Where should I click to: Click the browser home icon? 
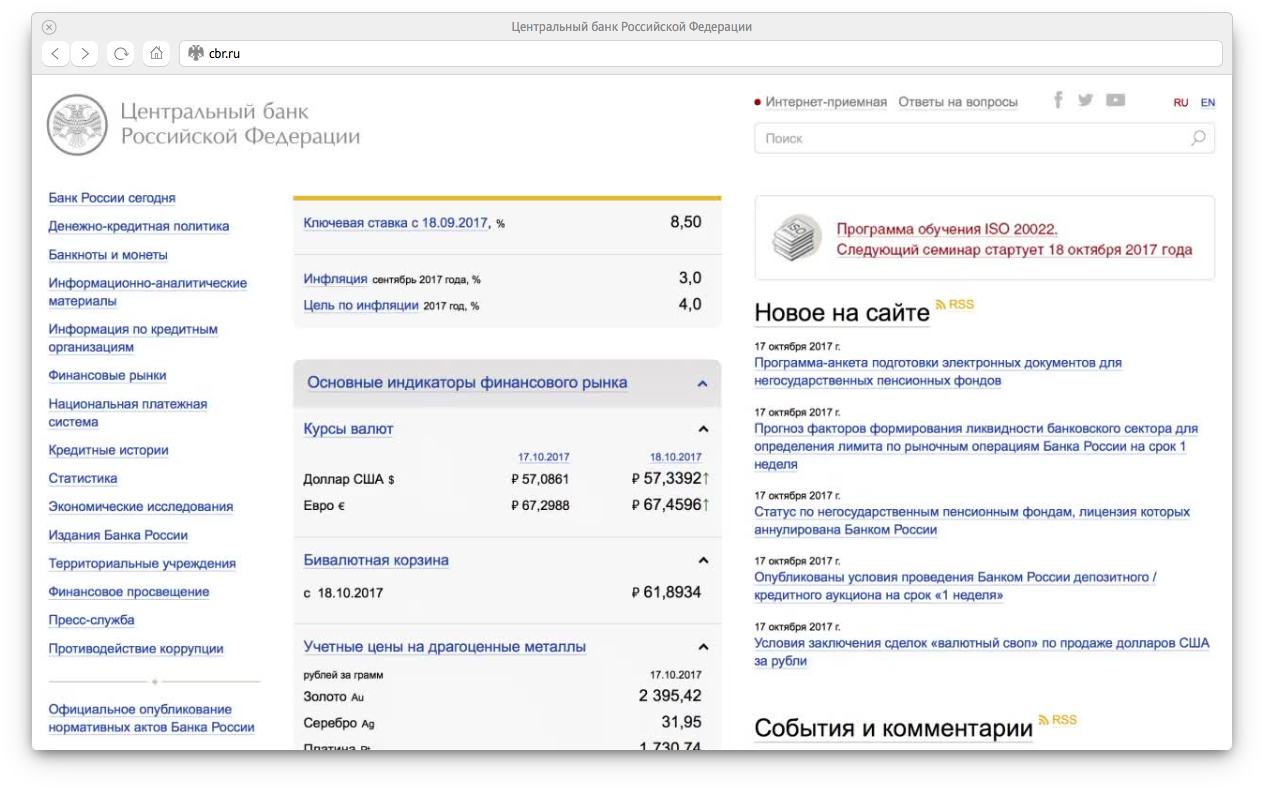155,53
